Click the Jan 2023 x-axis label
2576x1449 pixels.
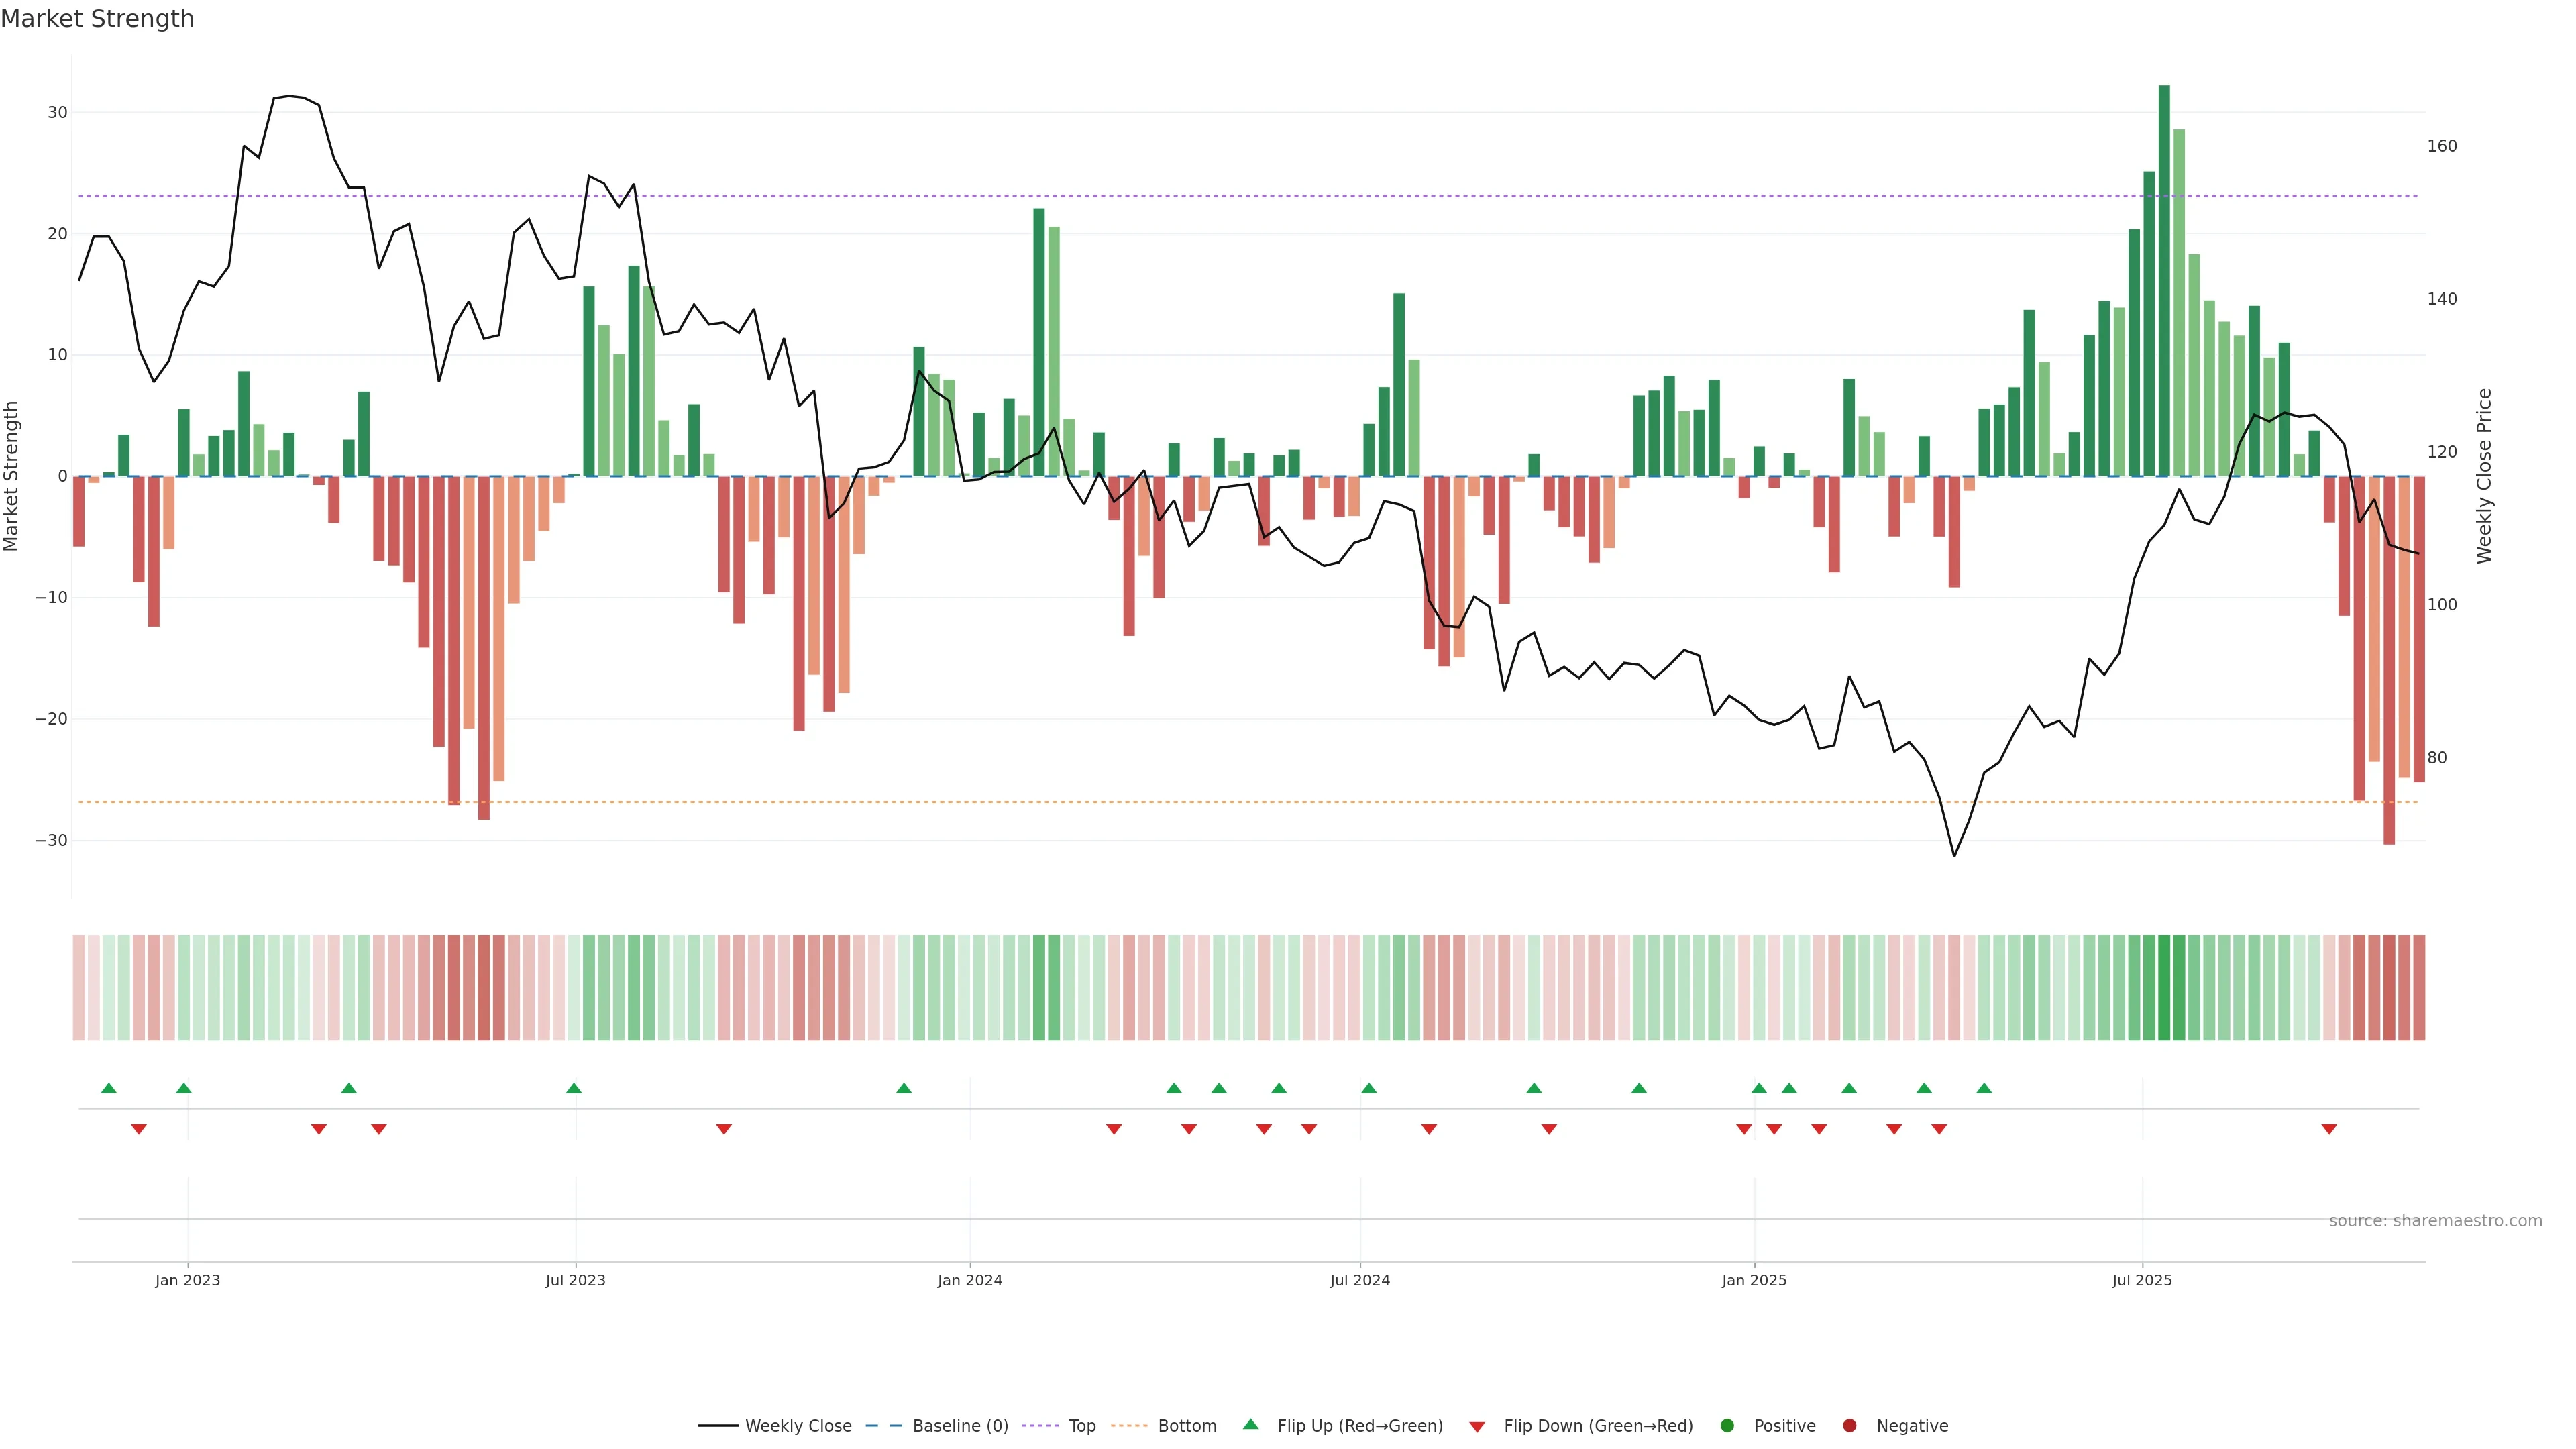[187, 1280]
